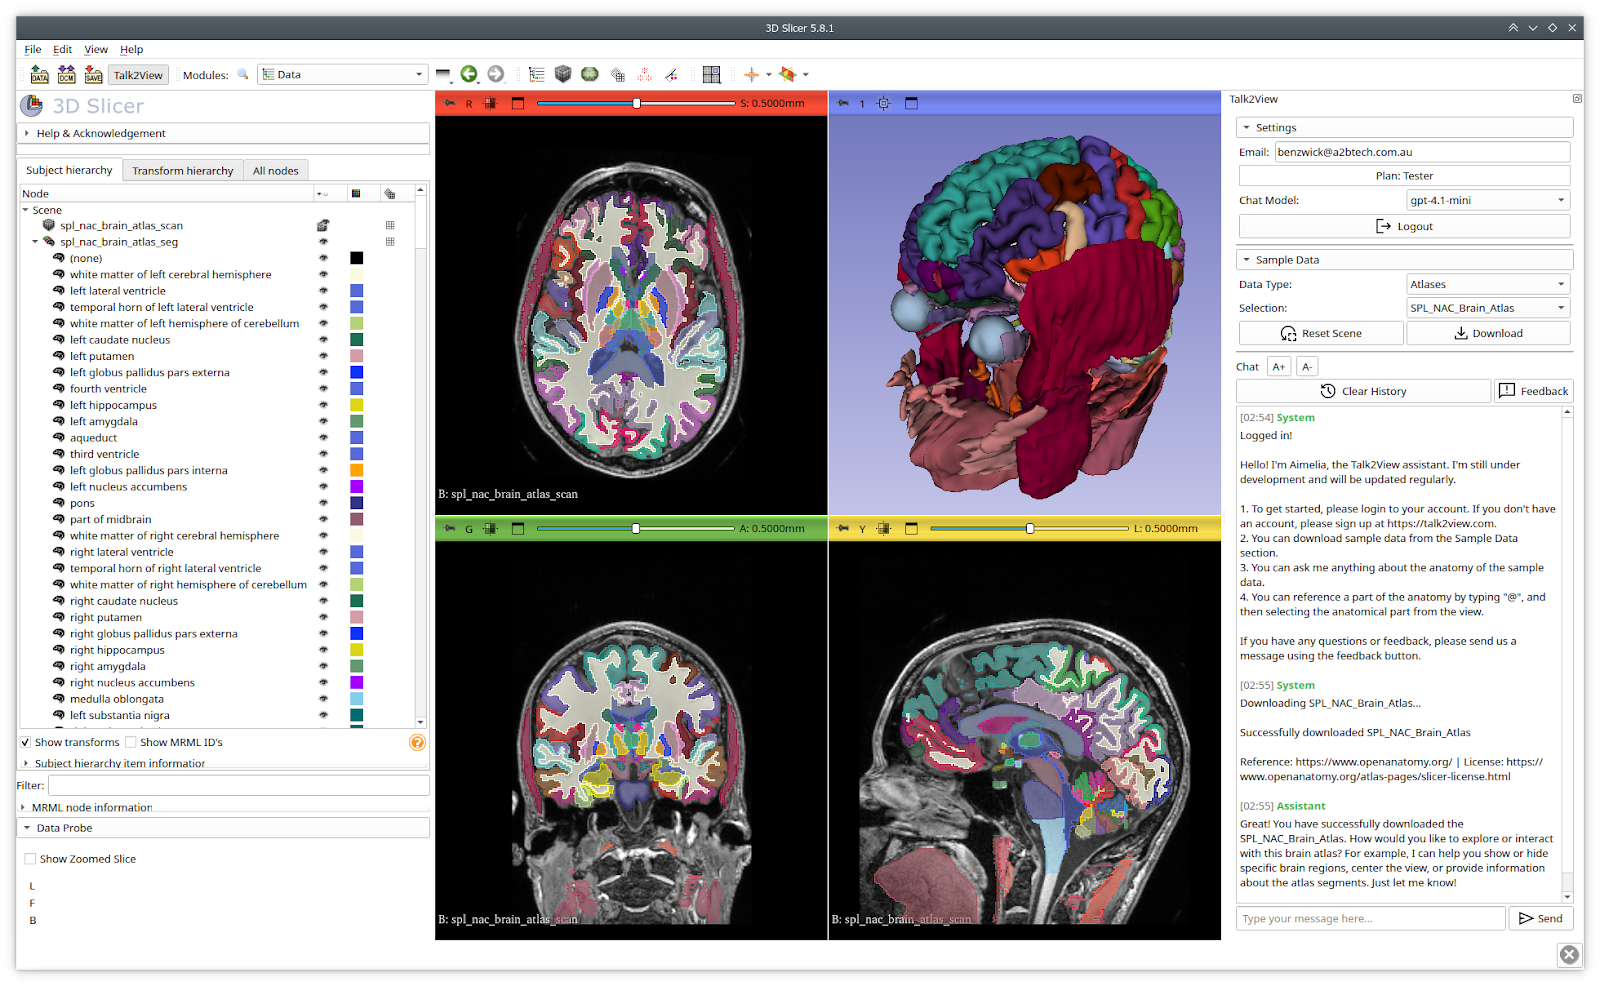
Task: Expand Subject hierarchy item information section
Action: click(224, 764)
